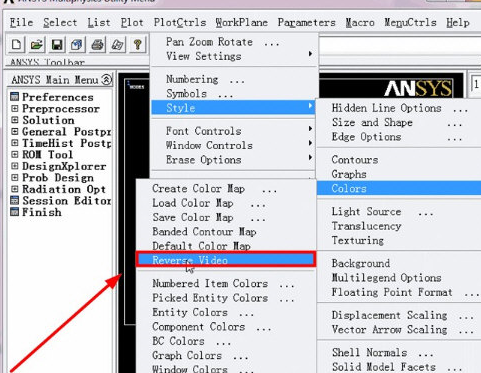
Task: Click the New Analysis toolbar icon
Action: coord(16,44)
